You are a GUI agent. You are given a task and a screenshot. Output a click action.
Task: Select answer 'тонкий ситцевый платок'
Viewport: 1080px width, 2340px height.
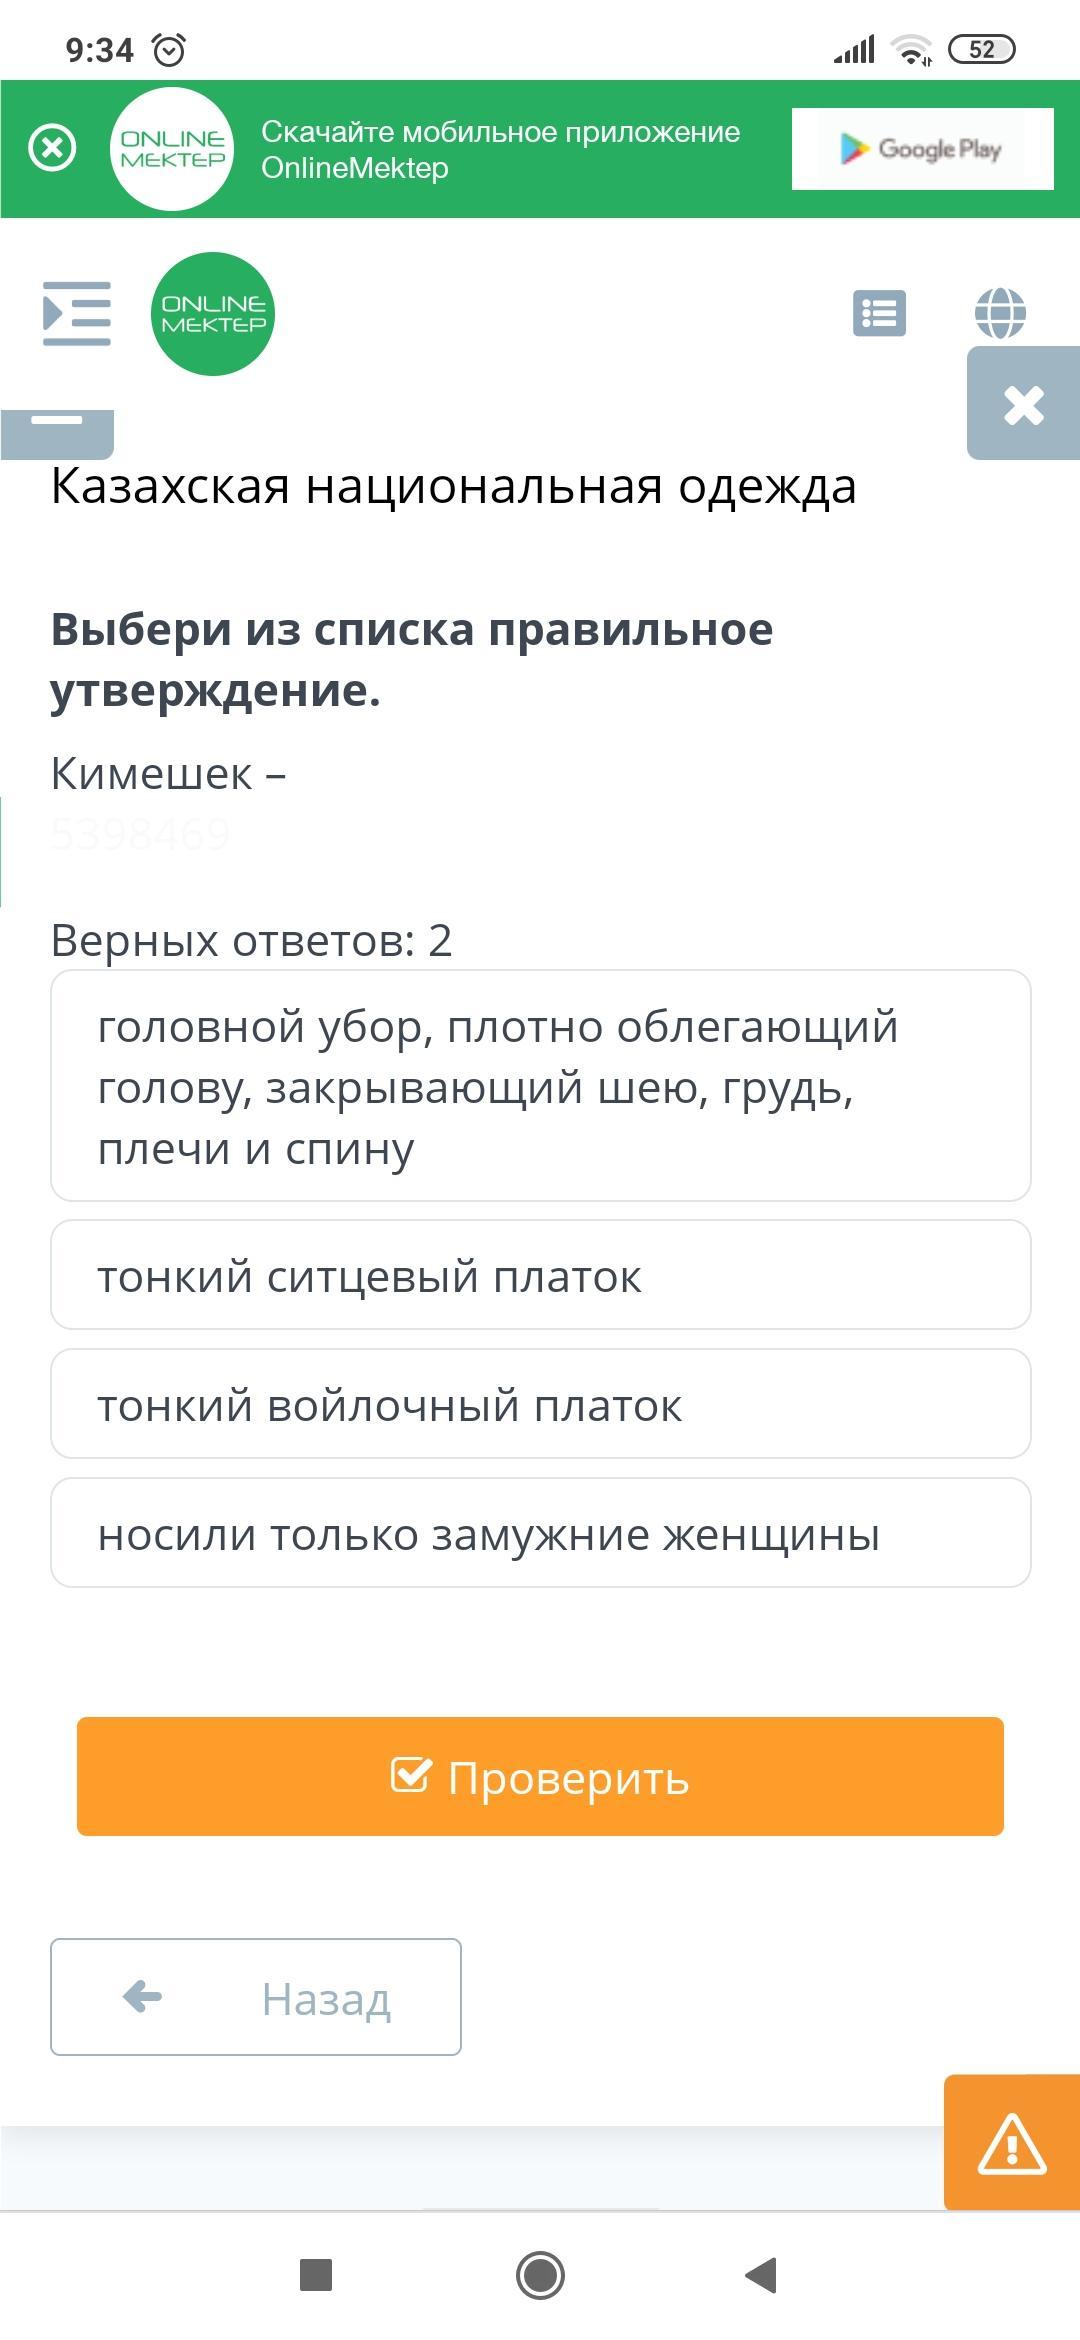pyautogui.click(x=540, y=1275)
